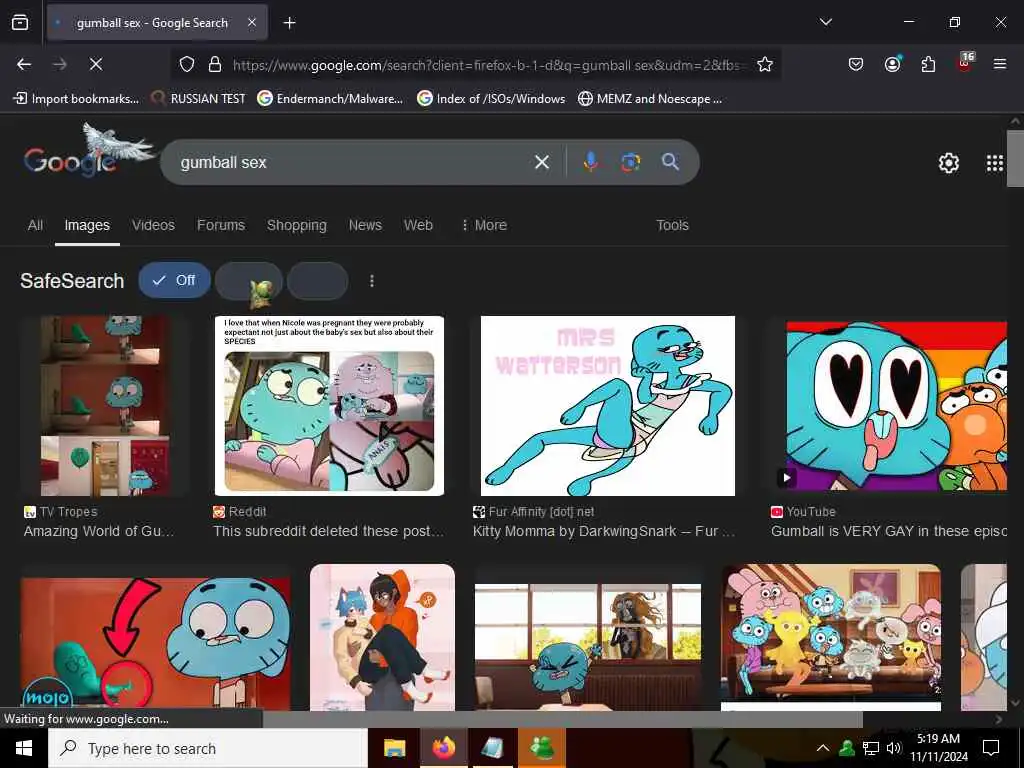The height and width of the screenshot is (768, 1024).
Task: Open the Import bookmarks... toolbar item
Action: [x=76, y=99]
